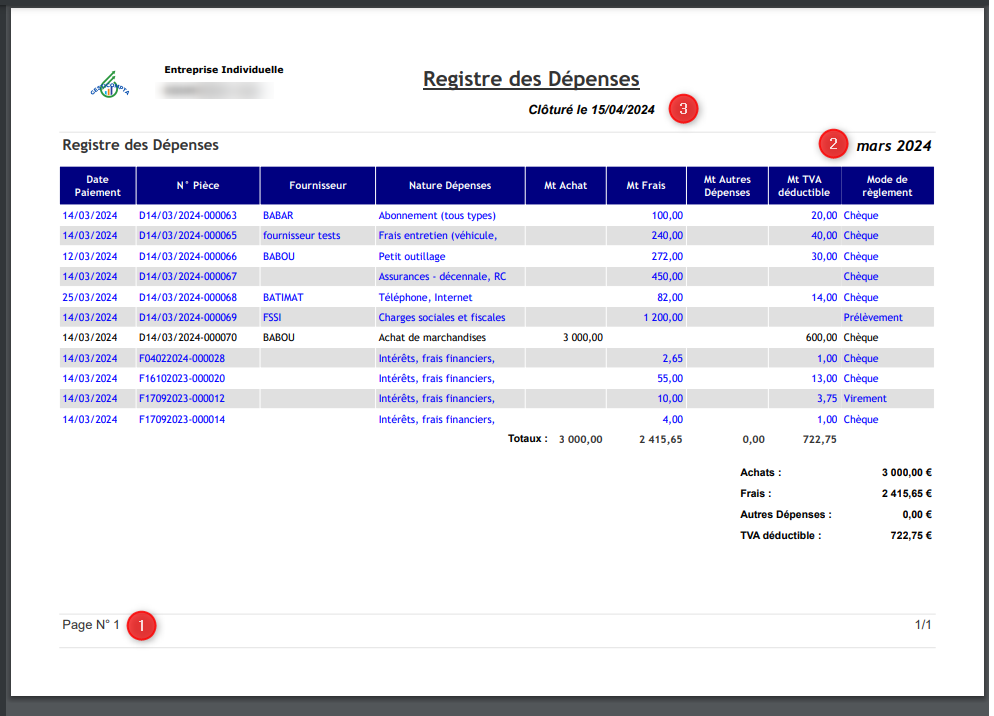
Task: Click the Mt TVA déductible column header
Action: pos(804,186)
